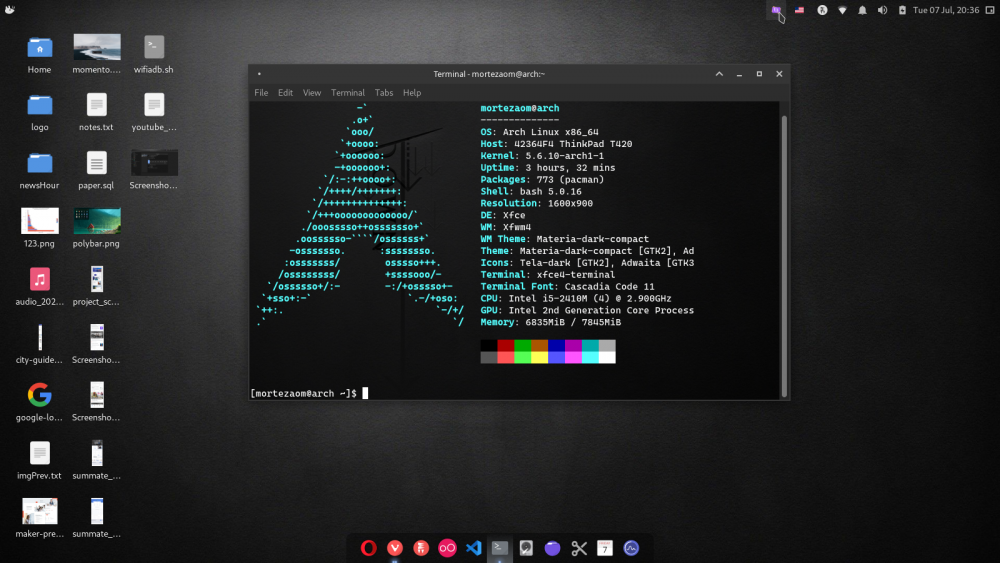Click the yellow block in neofetch color palette
This screenshot has height=563, width=1000.
click(x=540, y=357)
